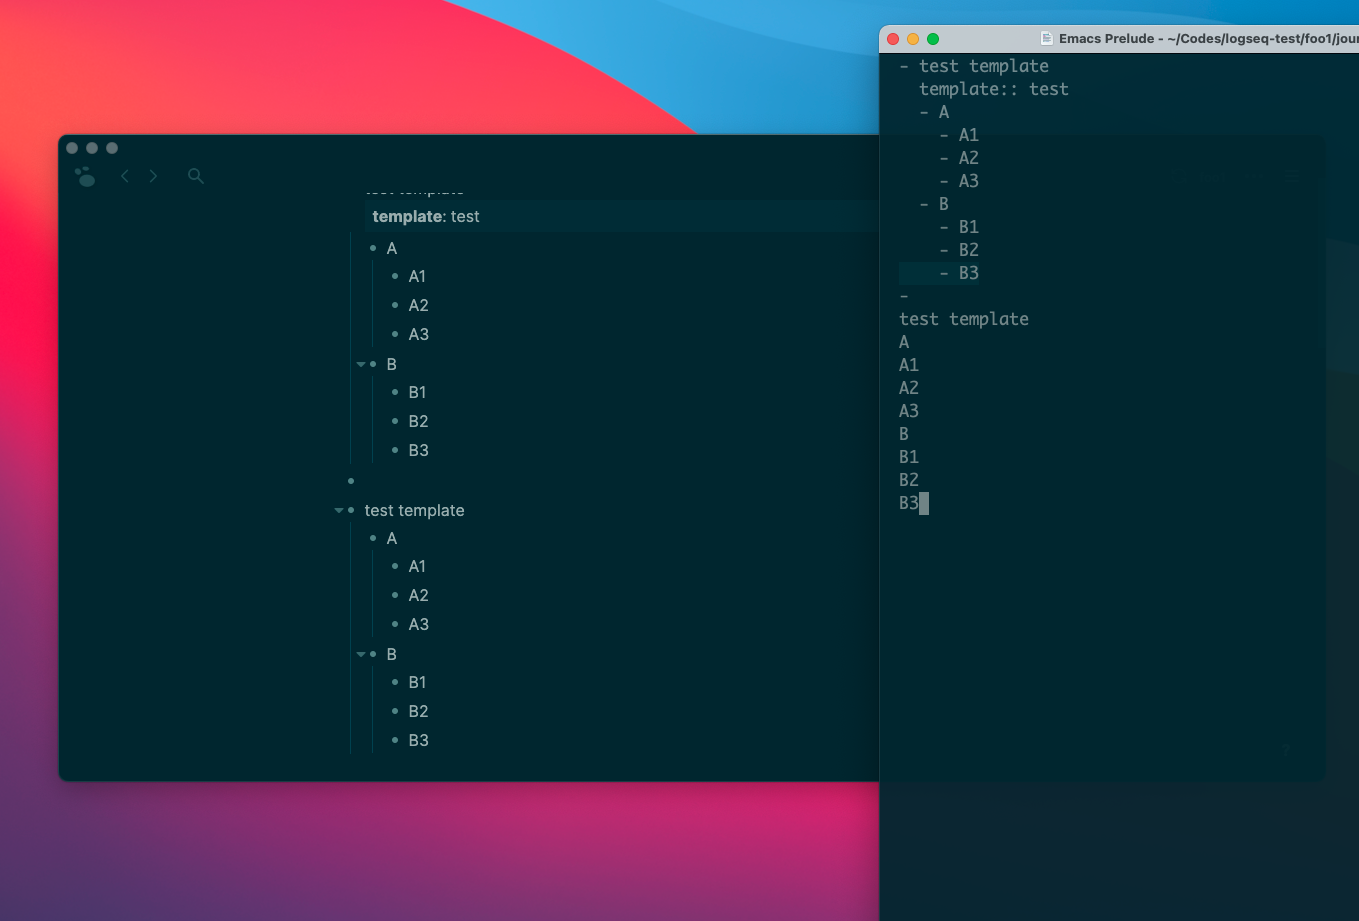Place cursor on the template:: test line in Emacs
This screenshot has height=921, width=1359.
pos(995,89)
